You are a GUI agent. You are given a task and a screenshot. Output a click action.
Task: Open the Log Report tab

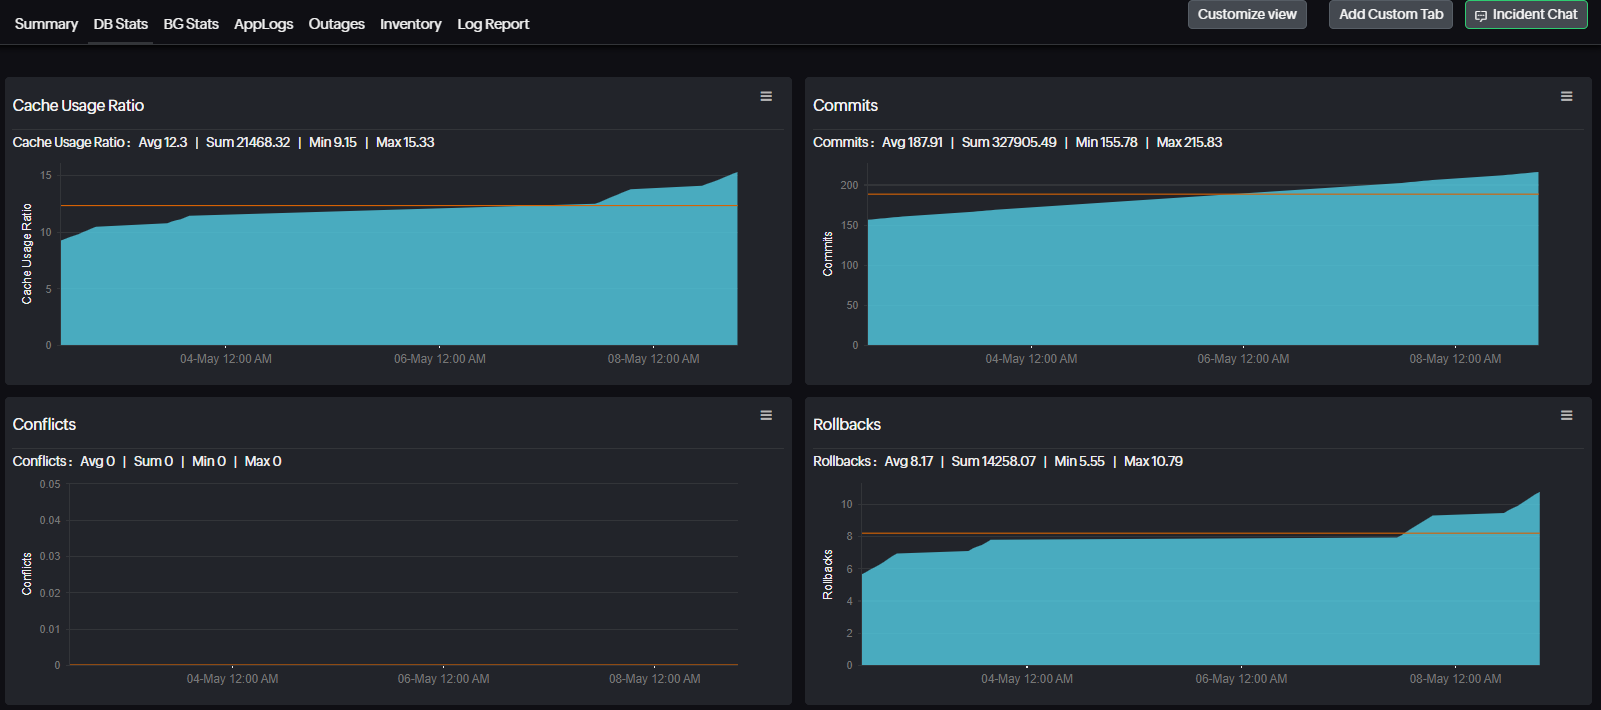(x=493, y=24)
